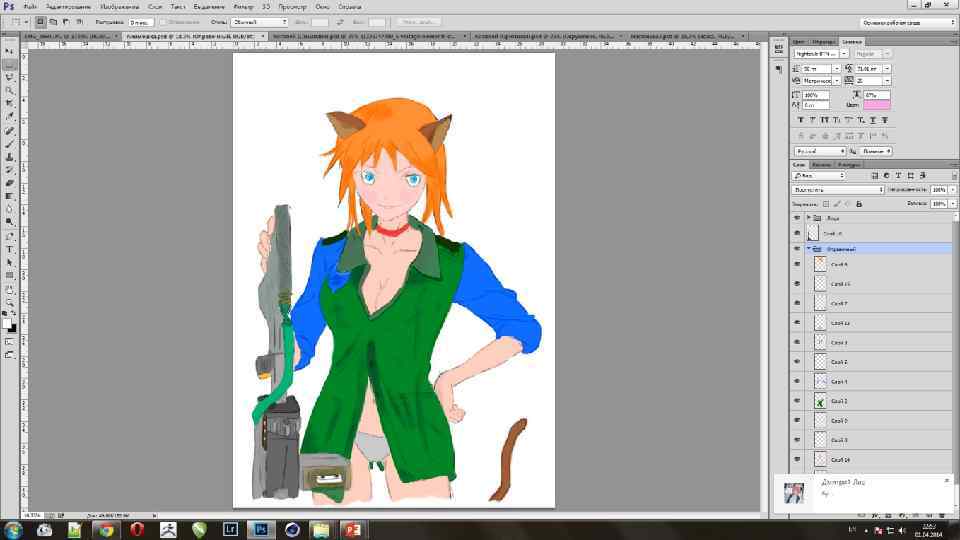
Task: Click the green-marked layer thumbnail
Action: (820, 401)
